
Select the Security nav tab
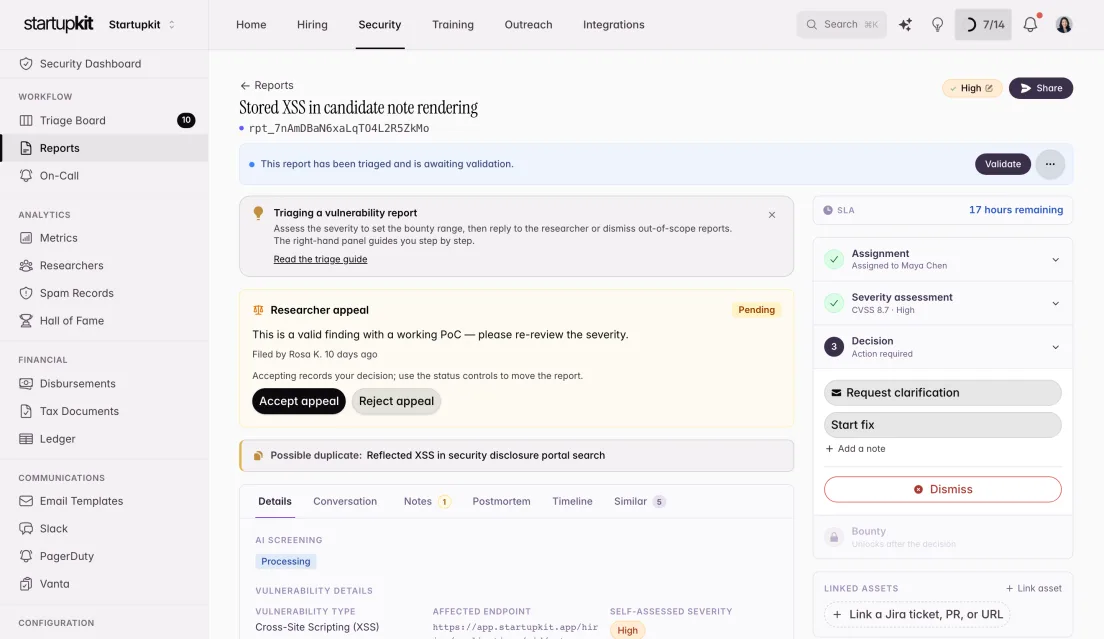tap(380, 25)
